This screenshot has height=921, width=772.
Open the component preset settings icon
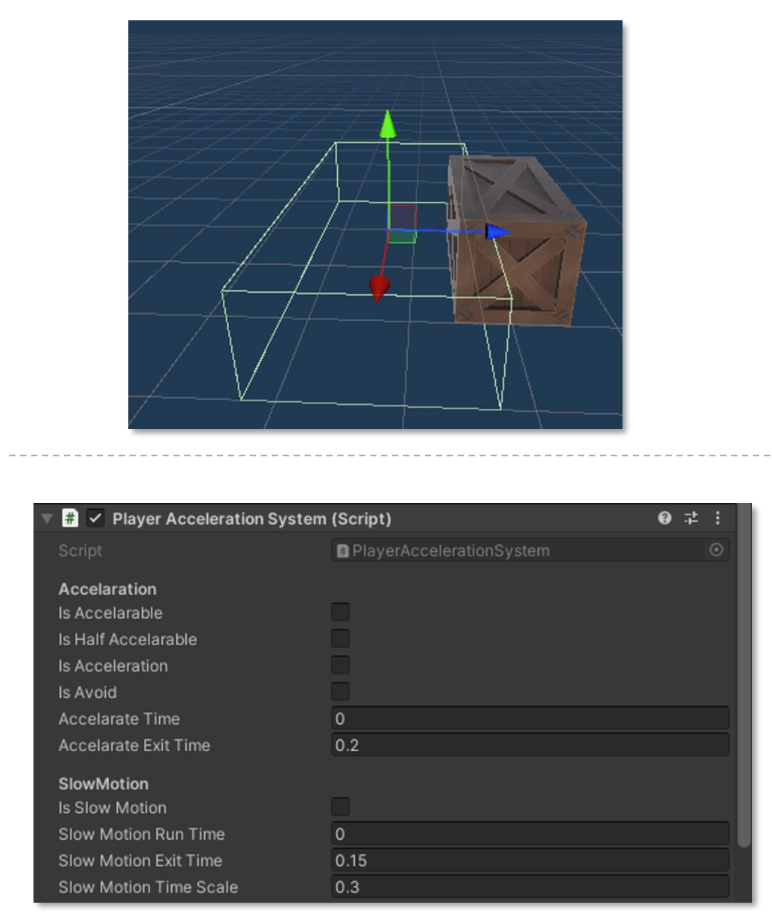pyautogui.click(x=691, y=518)
